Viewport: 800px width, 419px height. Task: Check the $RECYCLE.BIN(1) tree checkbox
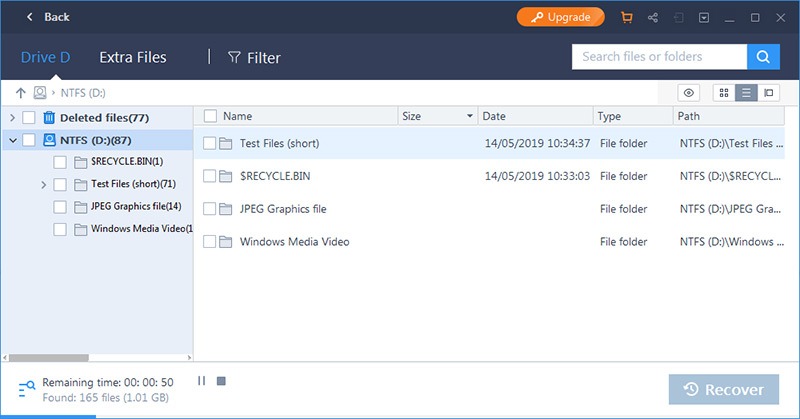coord(60,162)
